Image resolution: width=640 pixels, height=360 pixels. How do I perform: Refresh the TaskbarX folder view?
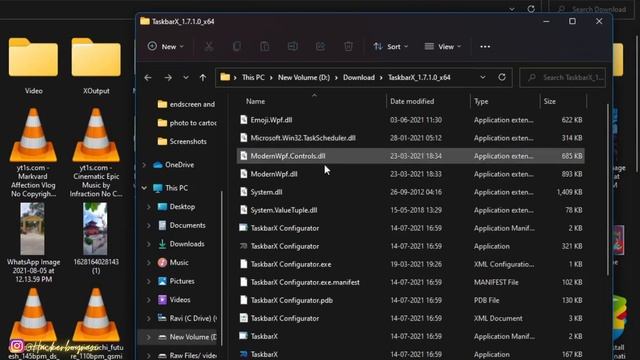(502, 77)
